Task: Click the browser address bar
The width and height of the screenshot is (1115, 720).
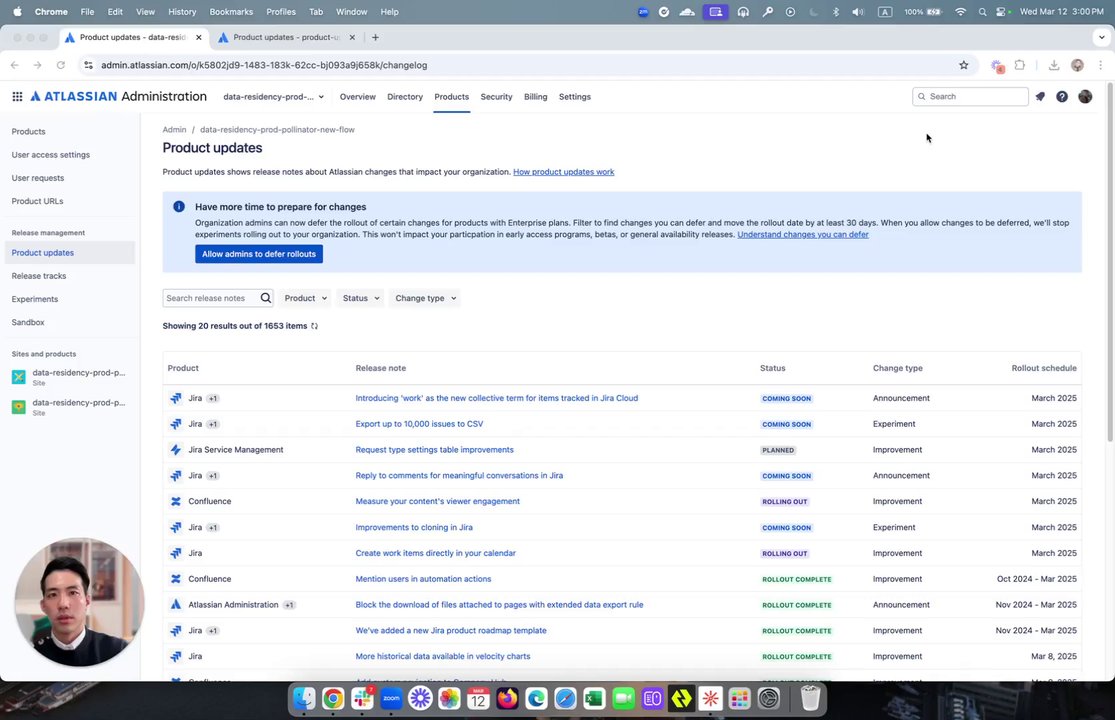Action: 526,65
